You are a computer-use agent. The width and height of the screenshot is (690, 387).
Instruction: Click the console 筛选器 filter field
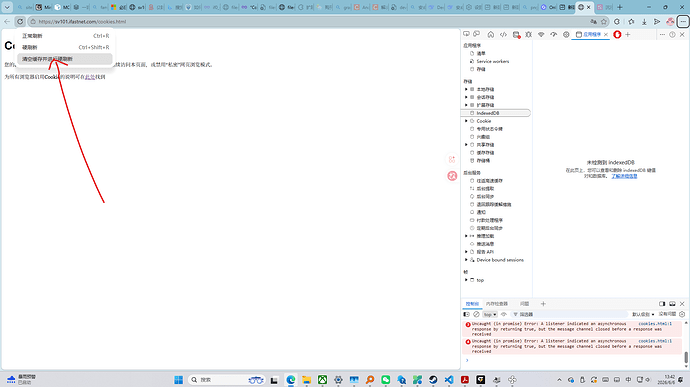click(570, 314)
